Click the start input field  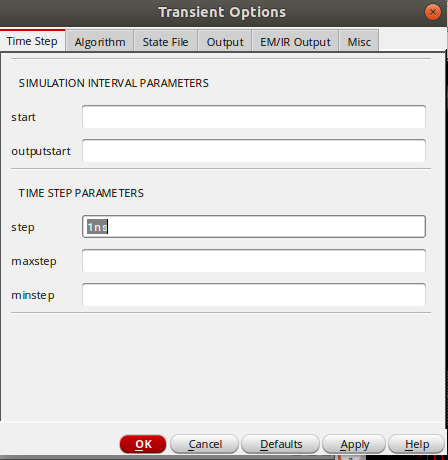tap(254, 117)
